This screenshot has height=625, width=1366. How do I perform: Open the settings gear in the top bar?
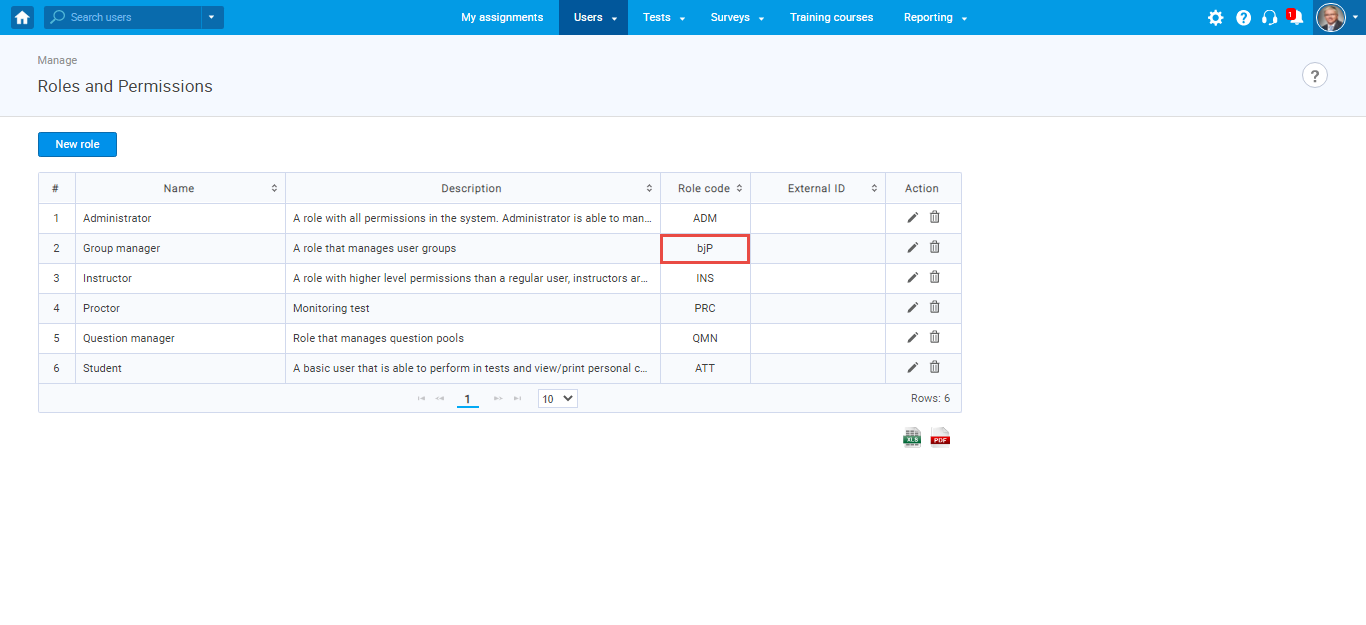click(x=1215, y=17)
